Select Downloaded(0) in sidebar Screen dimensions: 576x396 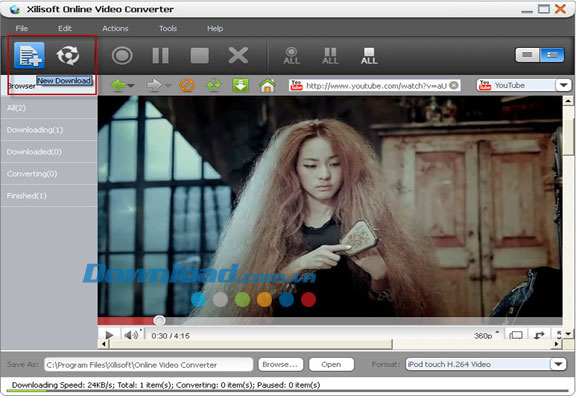(49, 152)
